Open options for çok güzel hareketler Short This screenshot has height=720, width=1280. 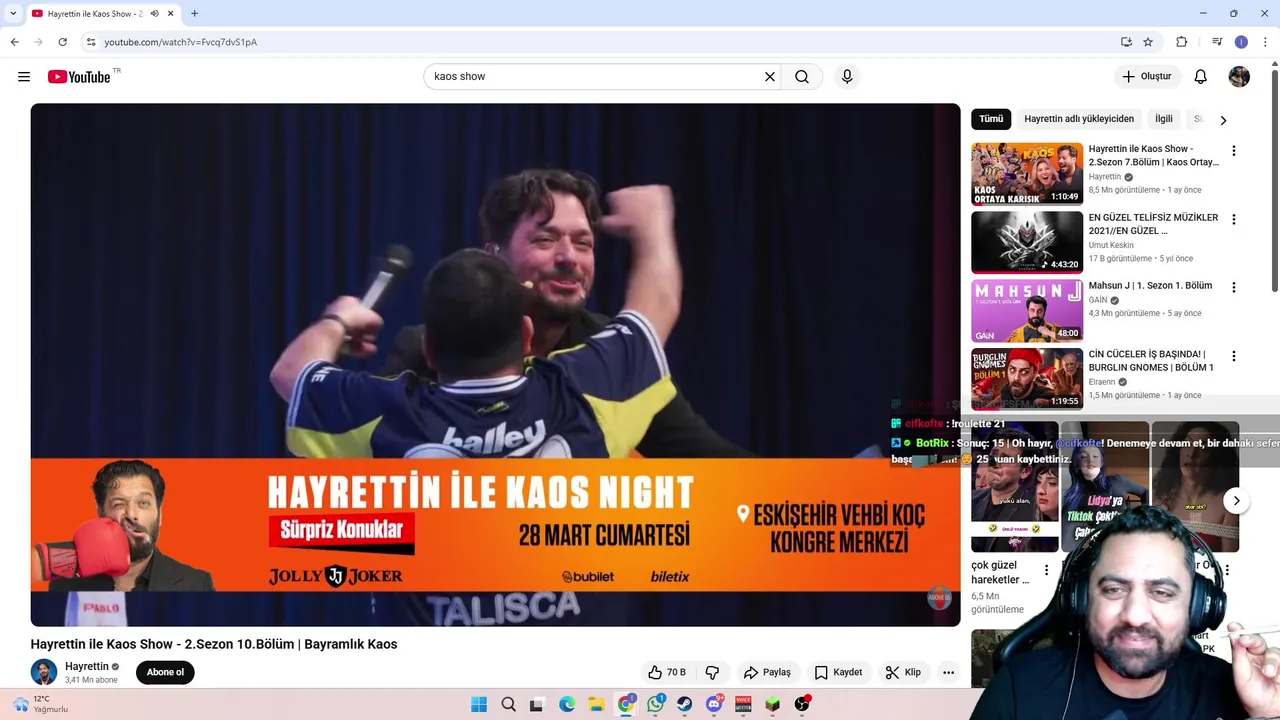(1046, 570)
